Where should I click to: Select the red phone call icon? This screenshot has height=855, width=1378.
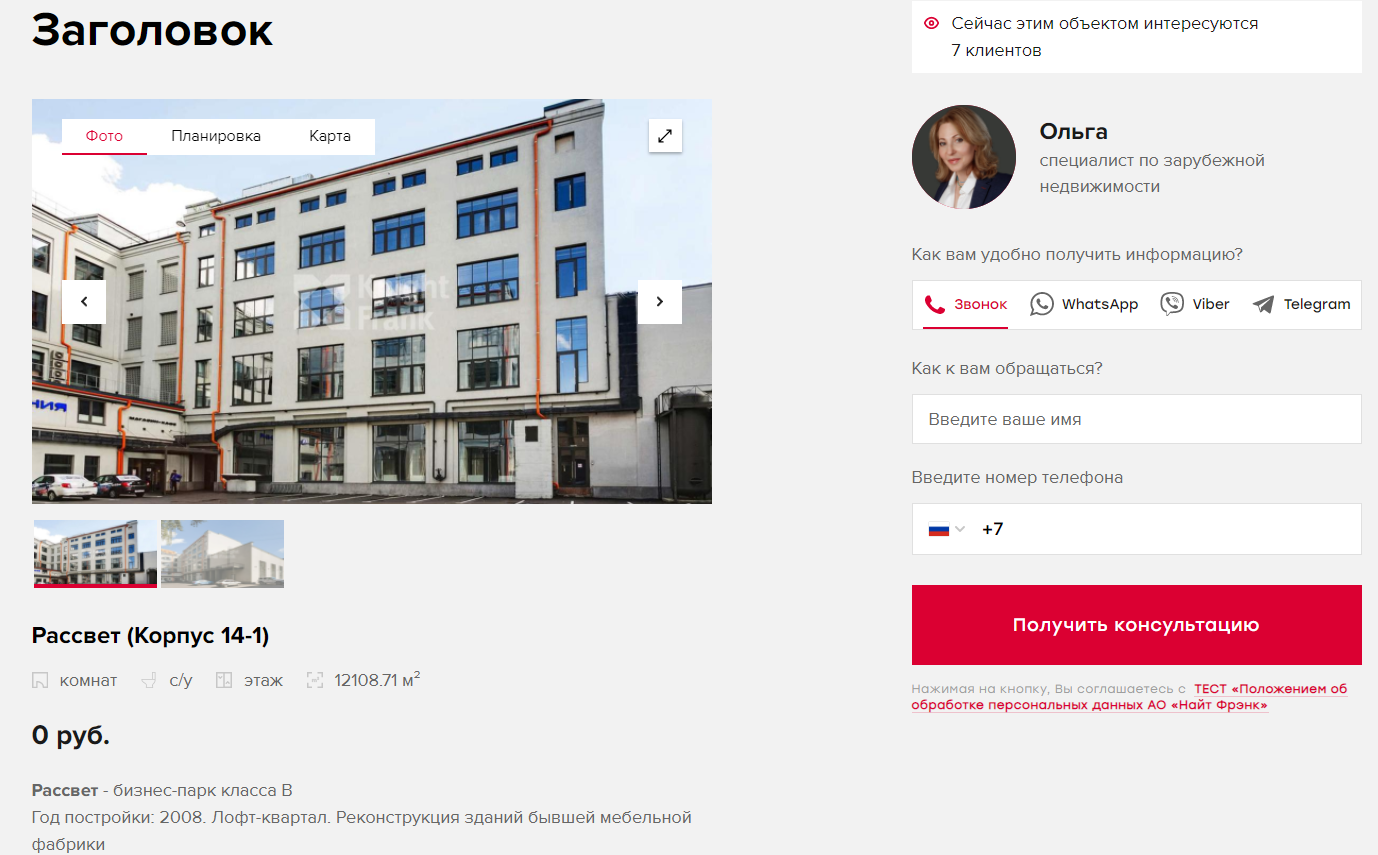(x=934, y=304)
